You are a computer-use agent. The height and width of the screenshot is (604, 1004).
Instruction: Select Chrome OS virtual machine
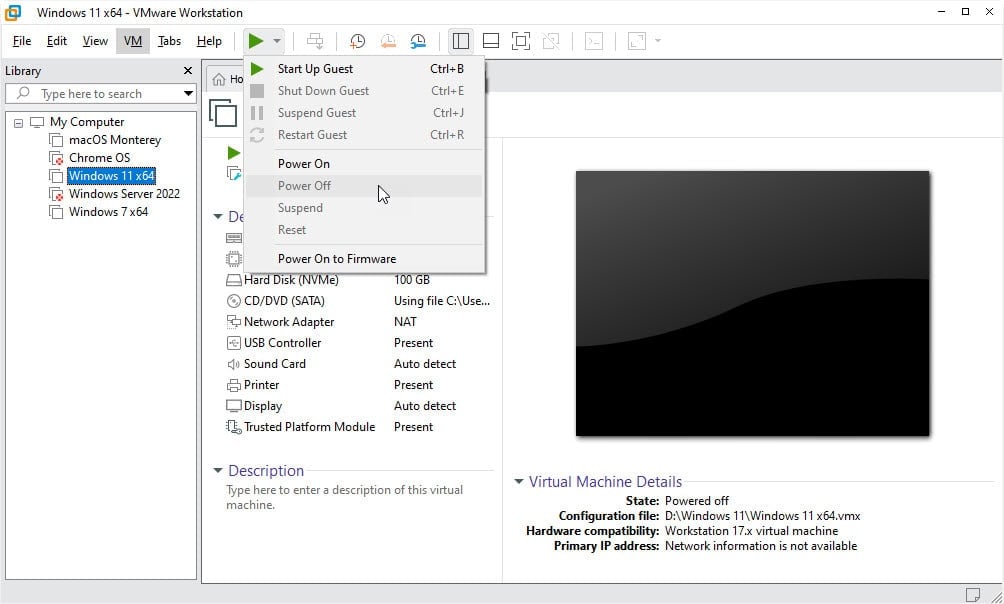[99, 158]
